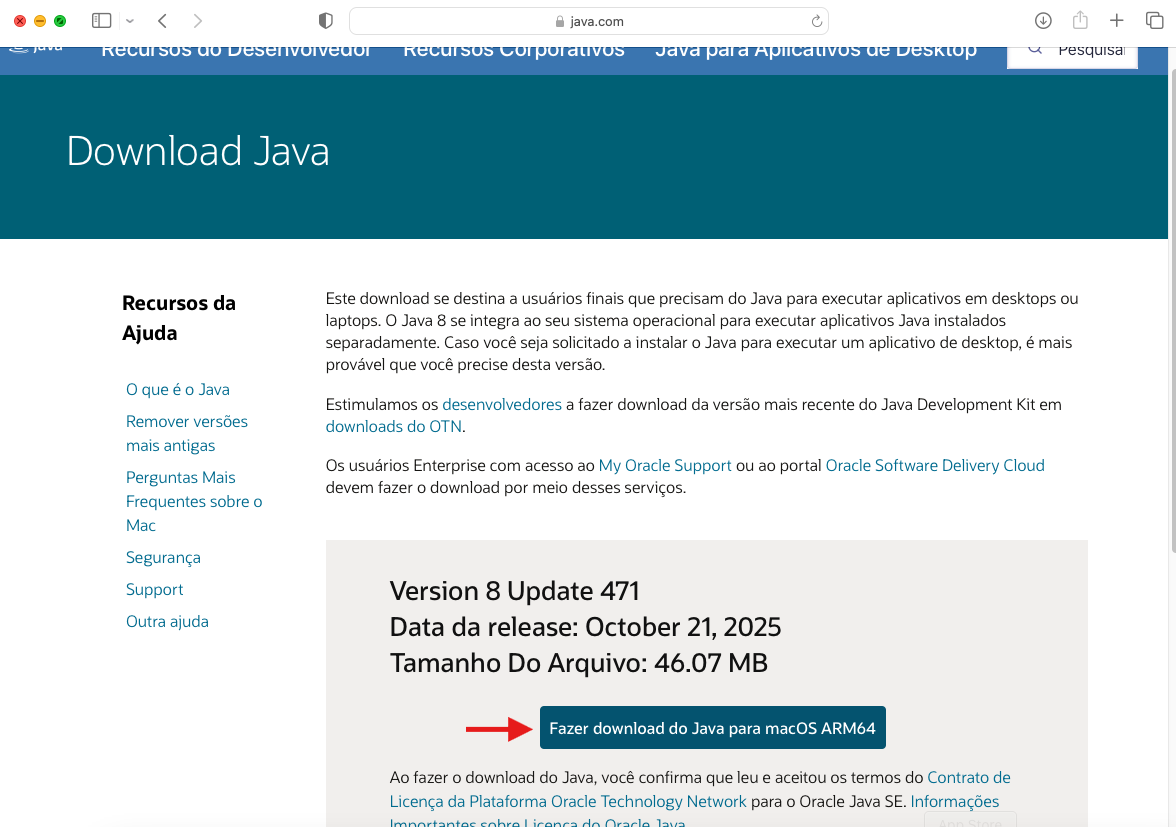1176x827 pixels.
Task: Click Fazer download do Java para macOS ARM64
Action: click(712, 728)
